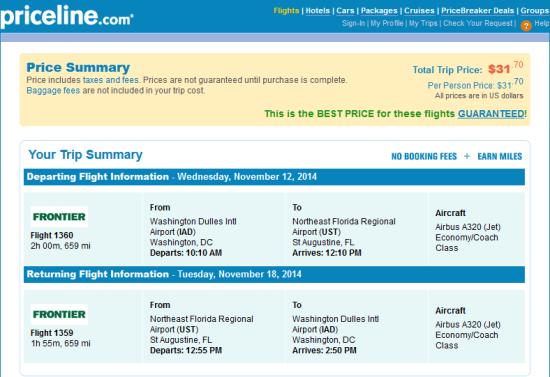This screenshot has height=377, width=550.
Task: Click the Sign-In link
Action: click(x=353, y=23)
